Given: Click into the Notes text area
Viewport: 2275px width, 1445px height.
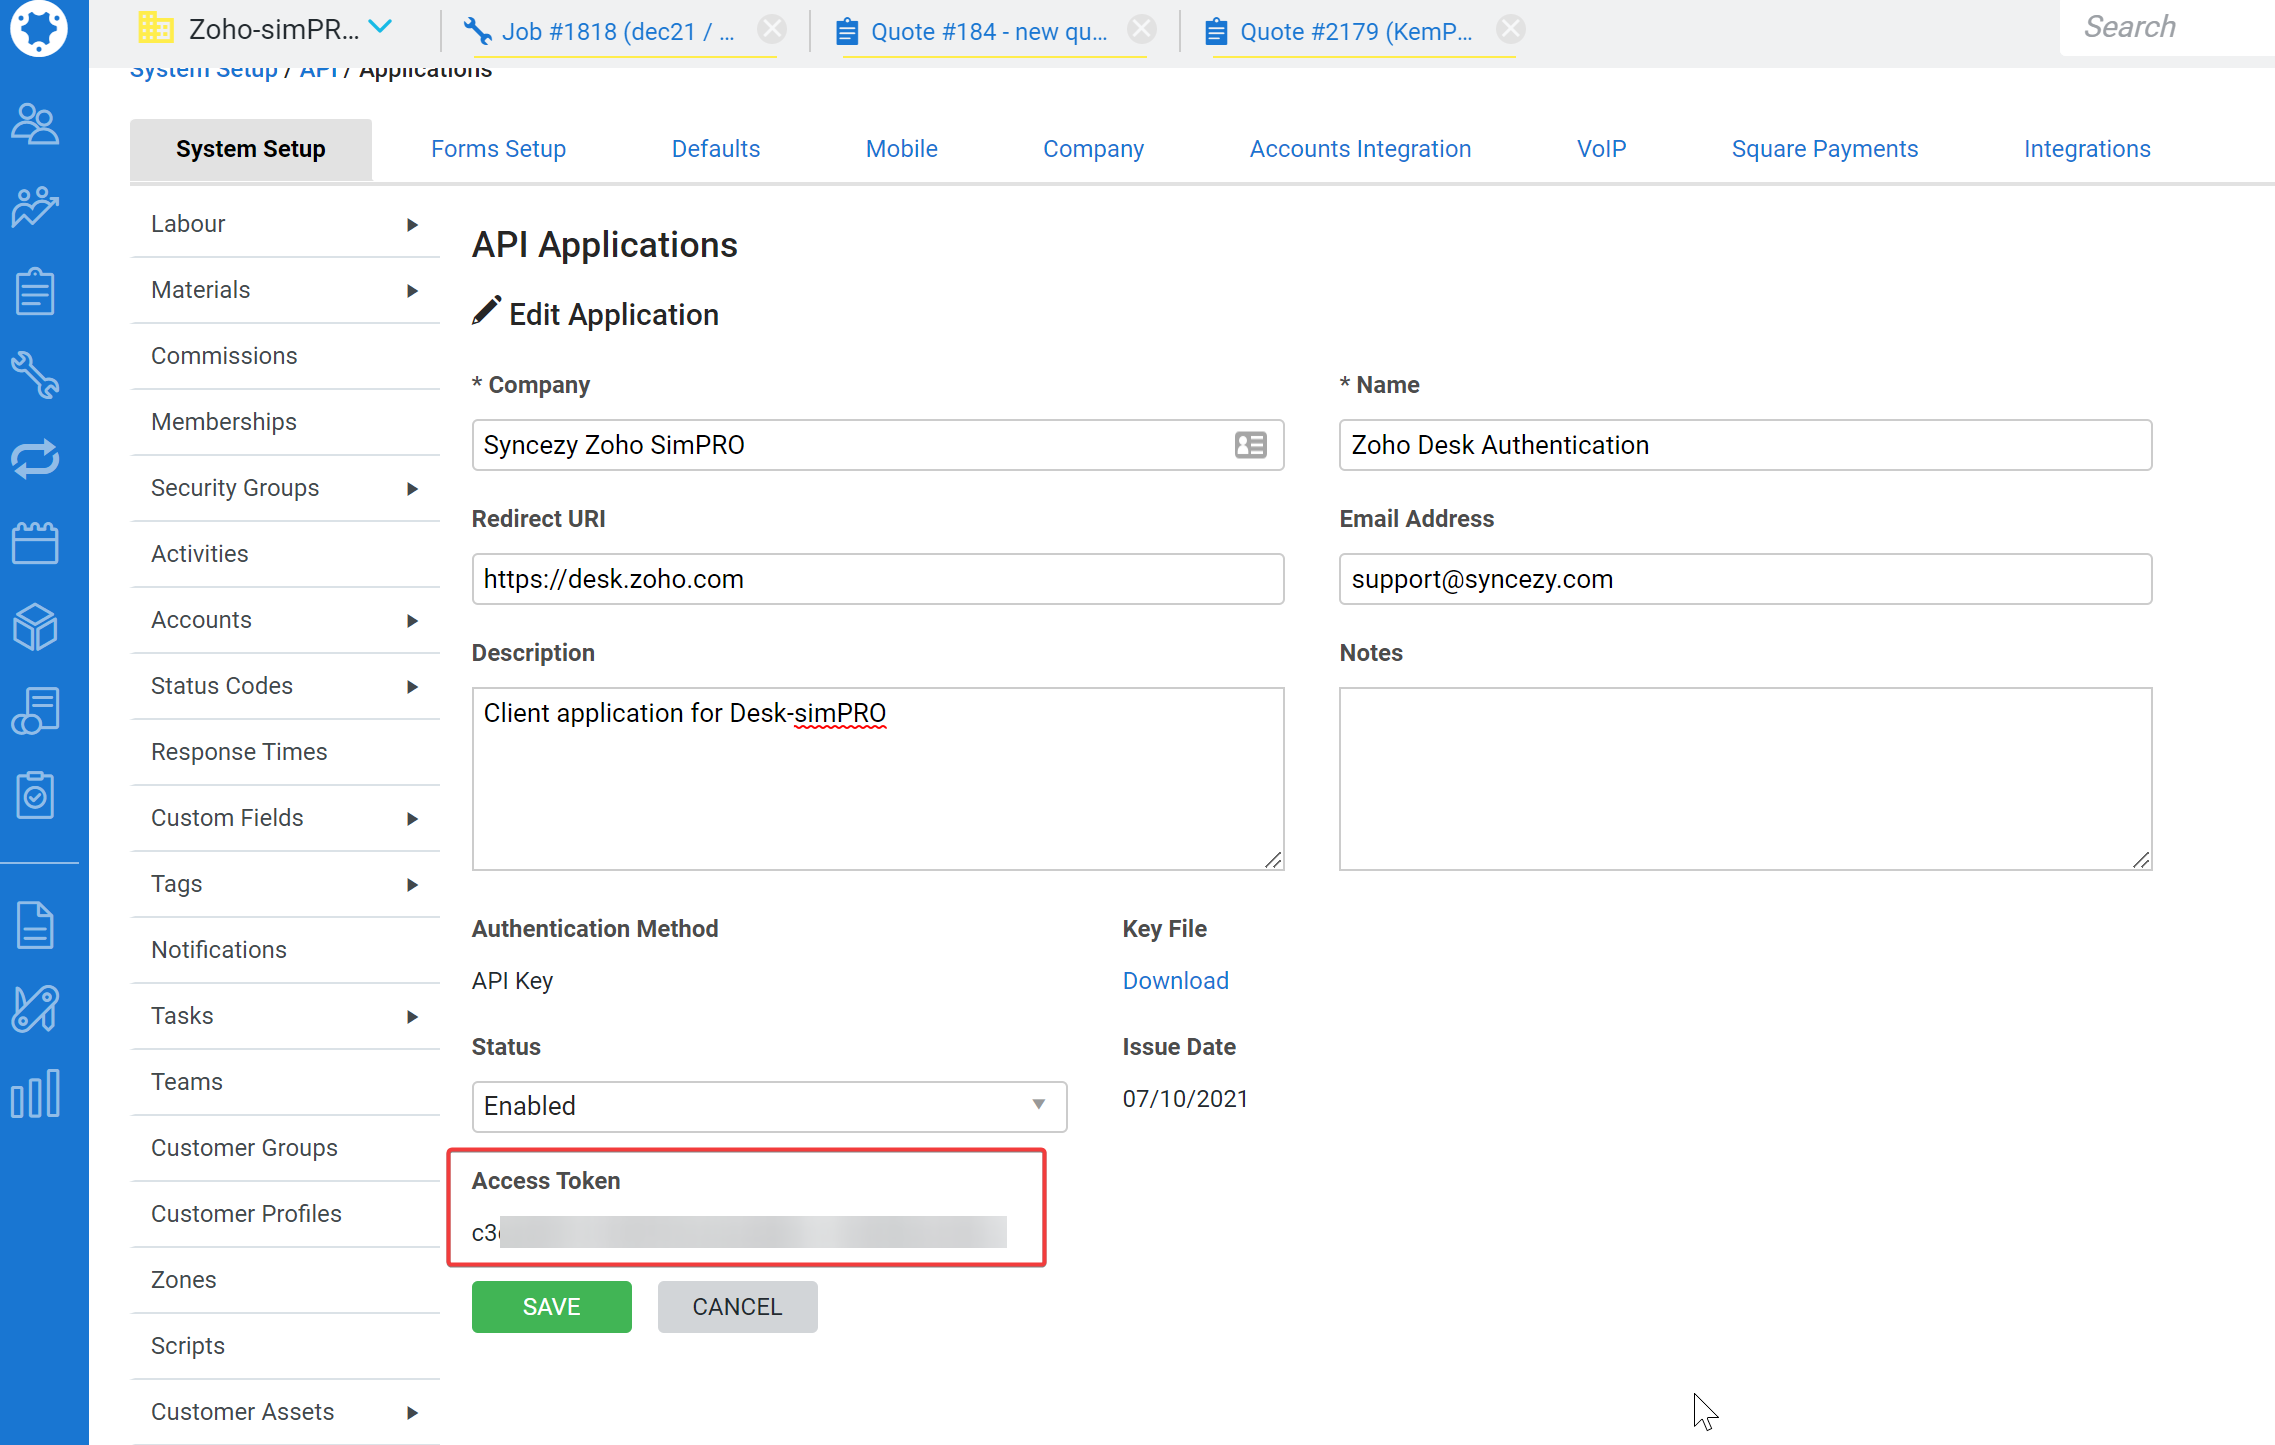Looking at the screenshot, I should pos(1745,779).
